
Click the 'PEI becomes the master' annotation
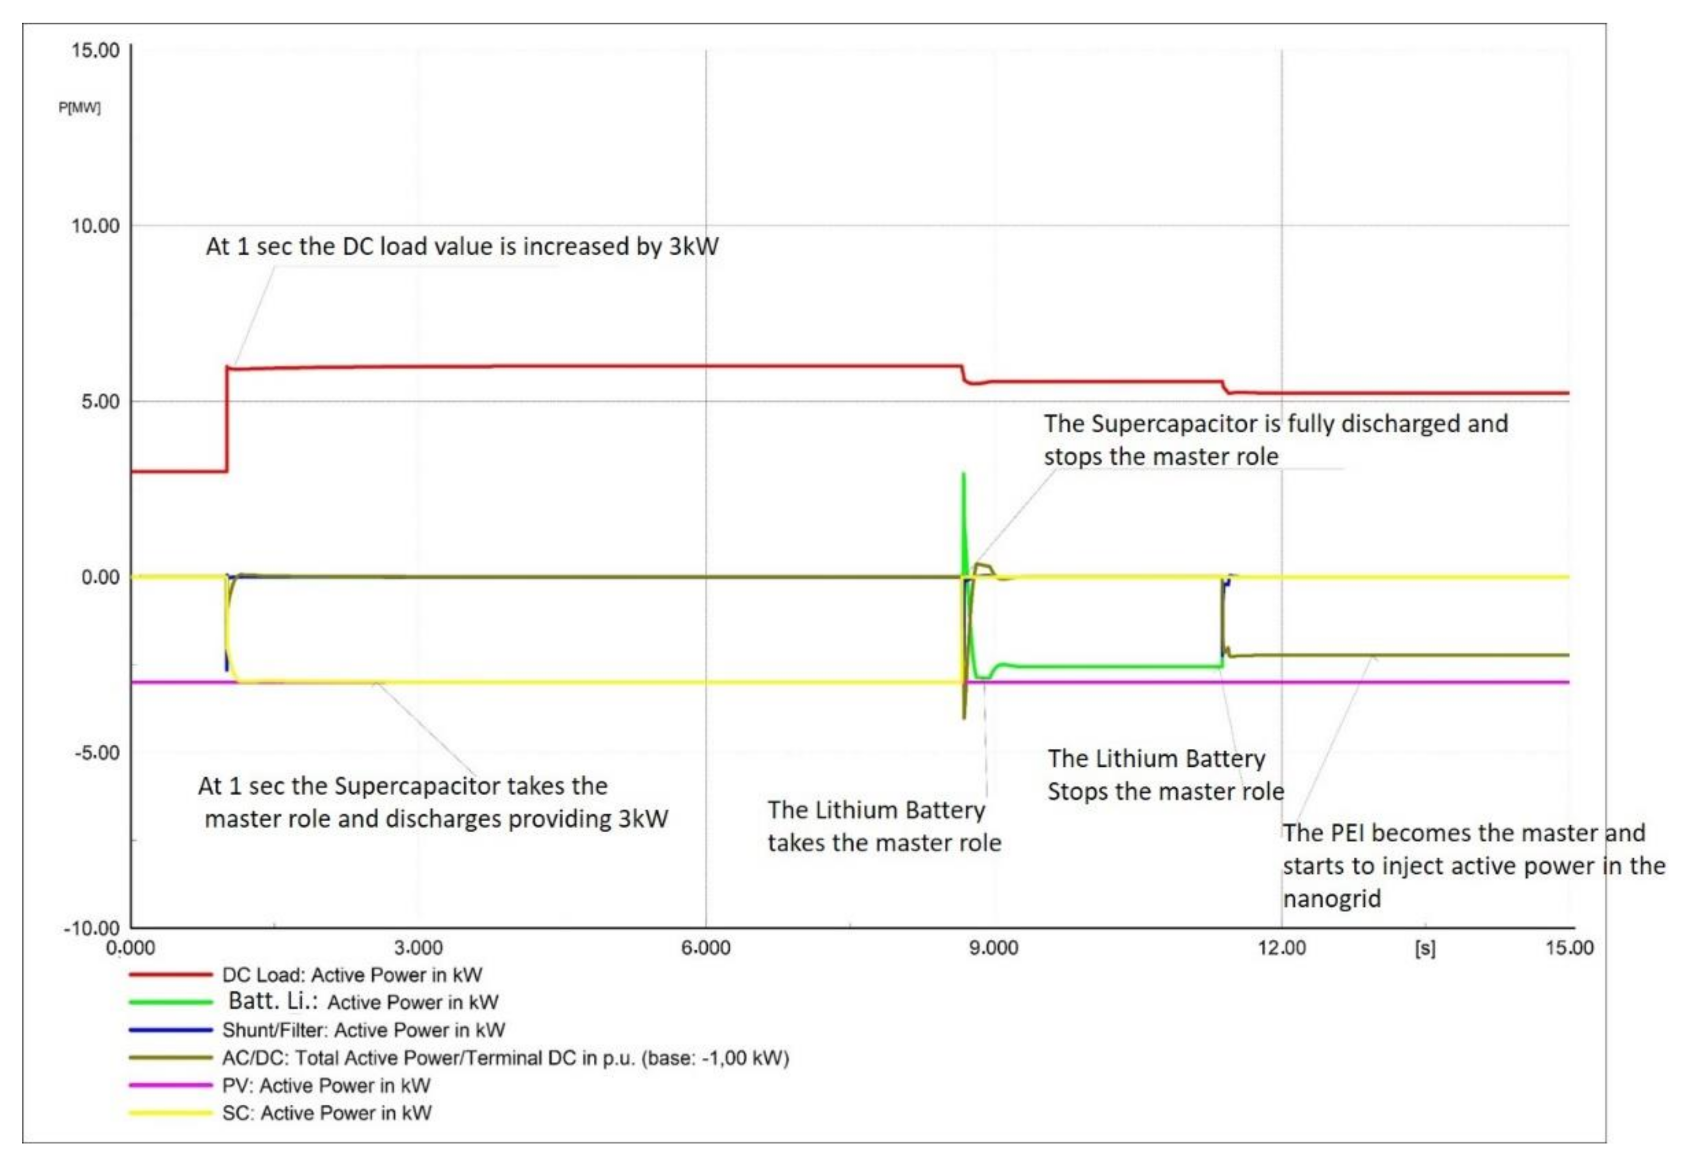[x=1473, y=866]
